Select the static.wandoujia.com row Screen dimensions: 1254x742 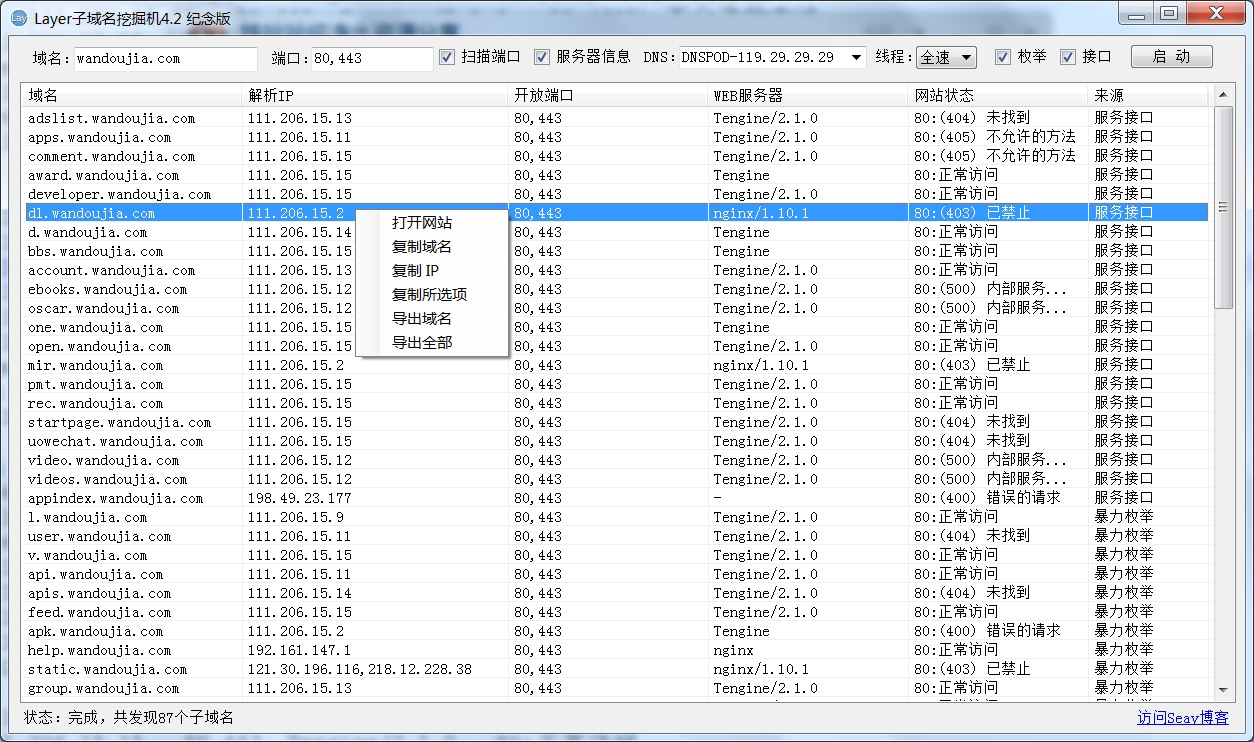pyautogui.click(x=615, y=669)
